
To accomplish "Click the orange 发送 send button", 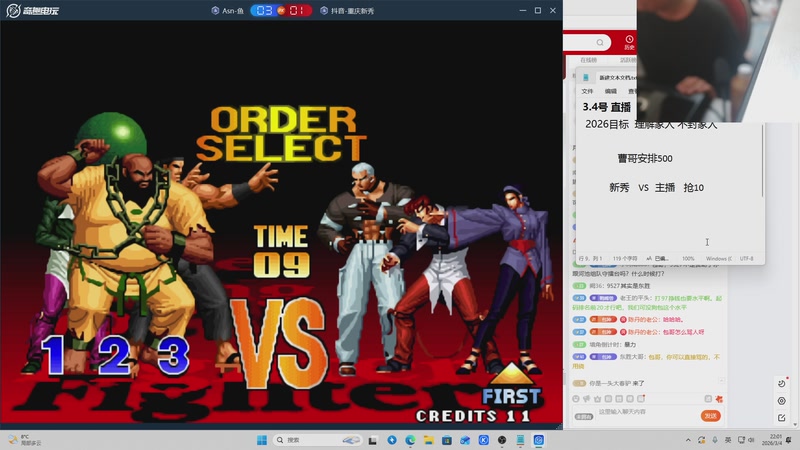I will point(710,416).
